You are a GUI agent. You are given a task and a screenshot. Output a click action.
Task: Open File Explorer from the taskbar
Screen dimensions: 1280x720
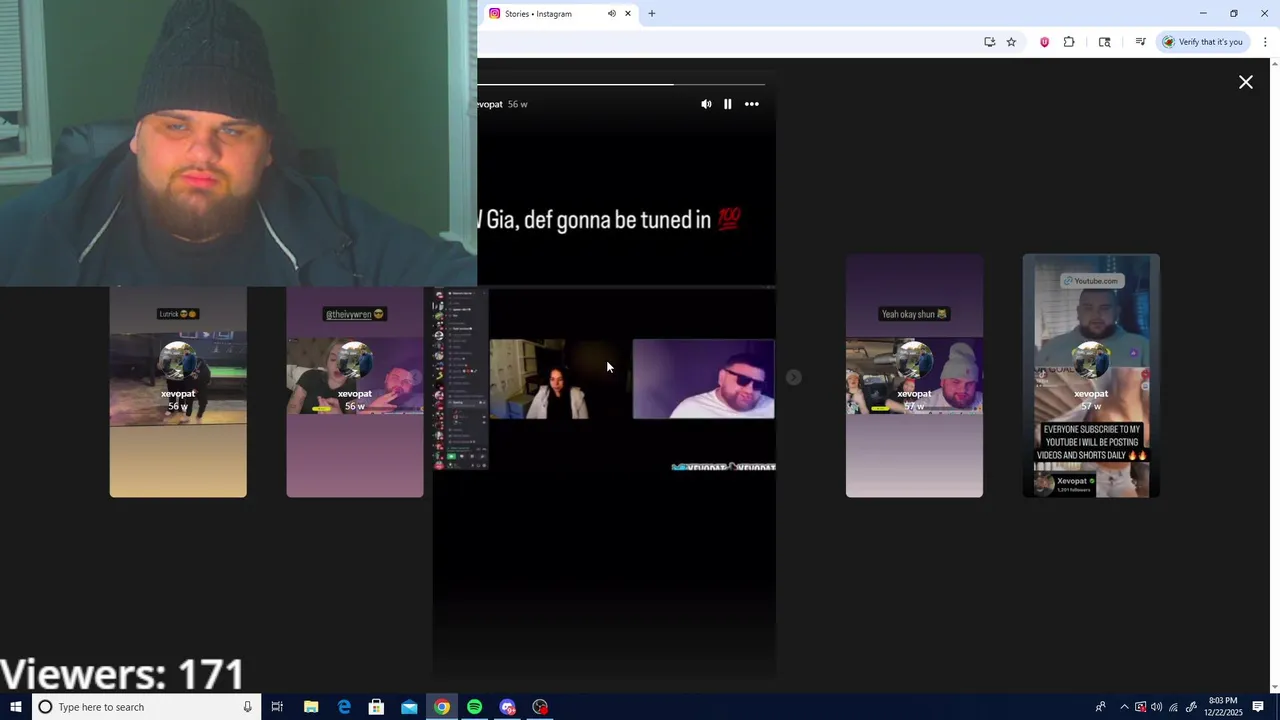pos(311,707)
